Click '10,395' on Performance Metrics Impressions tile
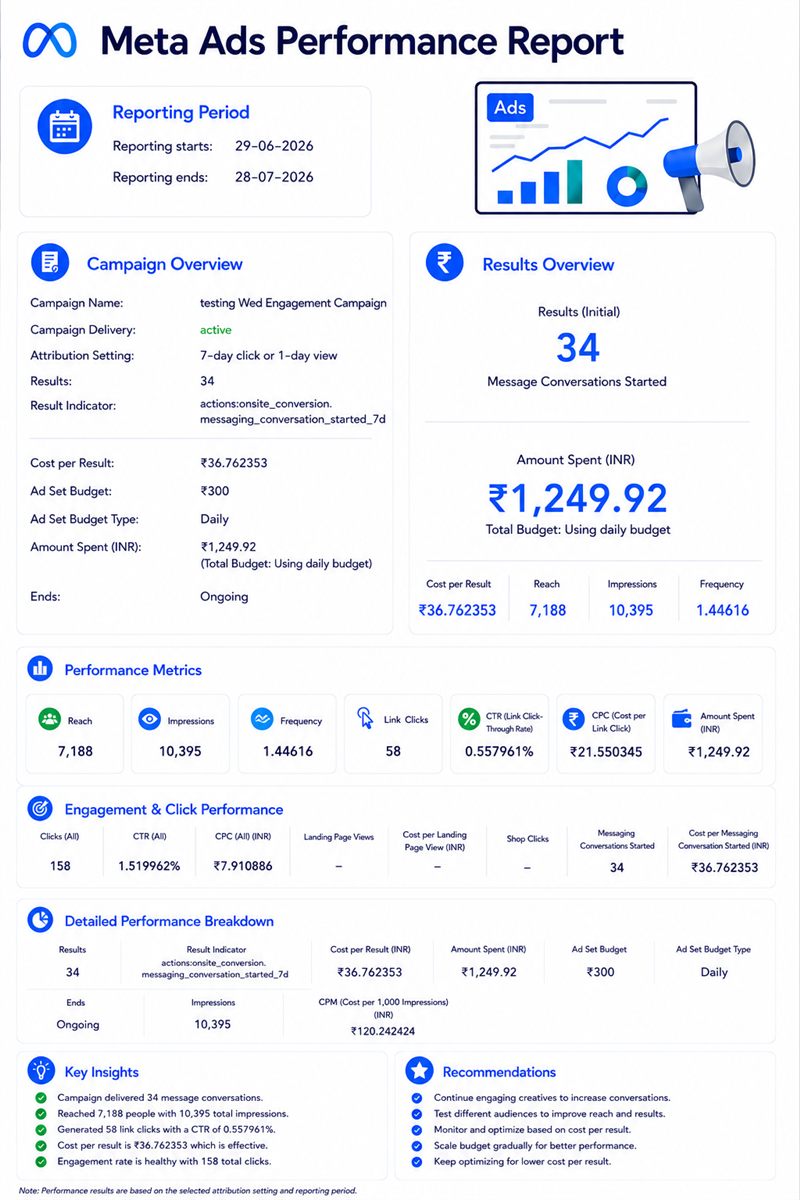Screen dimensions: 800x1200 point(181,751)
